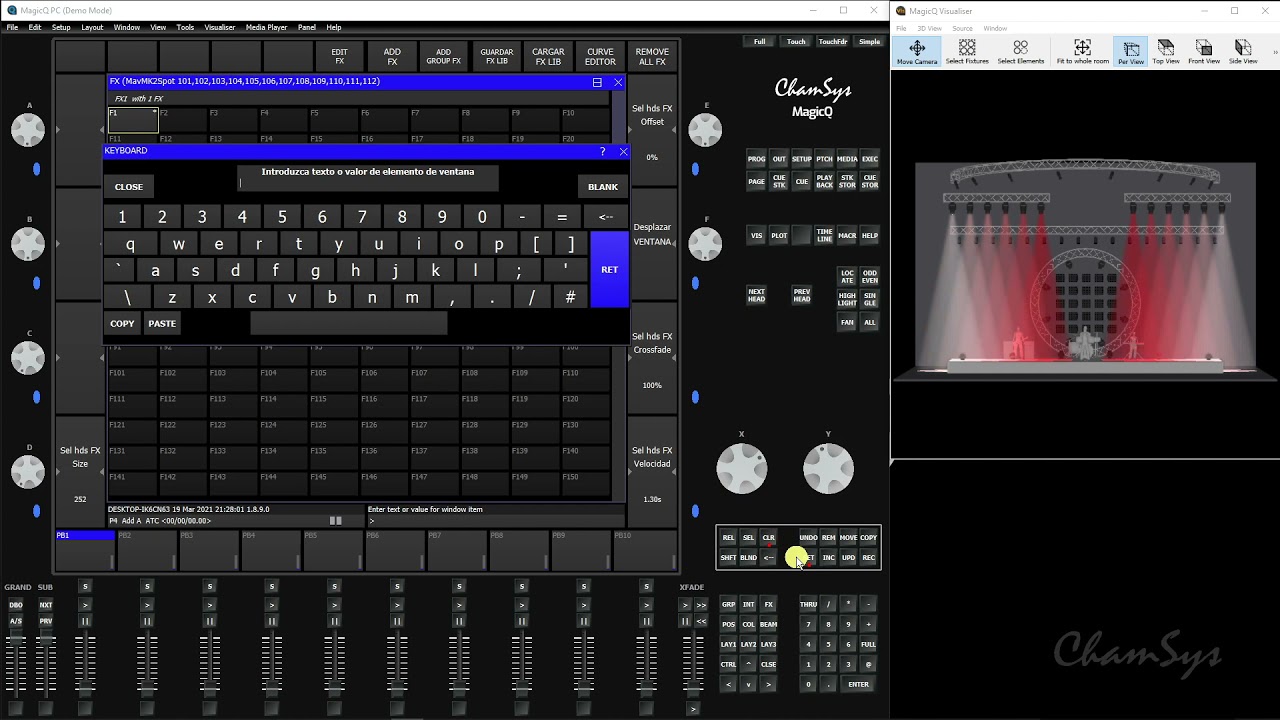Click the NEXT HEAD button
Viewport: 1280px width, 720px height.
[757, 295]
